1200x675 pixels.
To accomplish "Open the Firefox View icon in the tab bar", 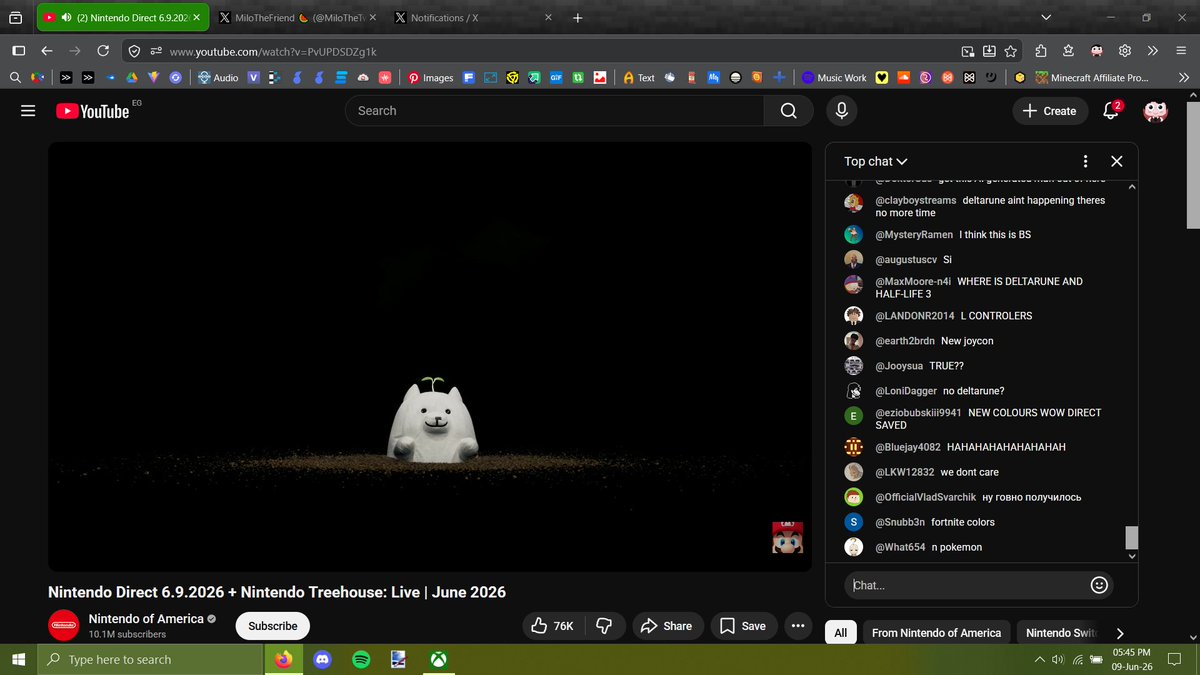I will (x=15, y=18).
